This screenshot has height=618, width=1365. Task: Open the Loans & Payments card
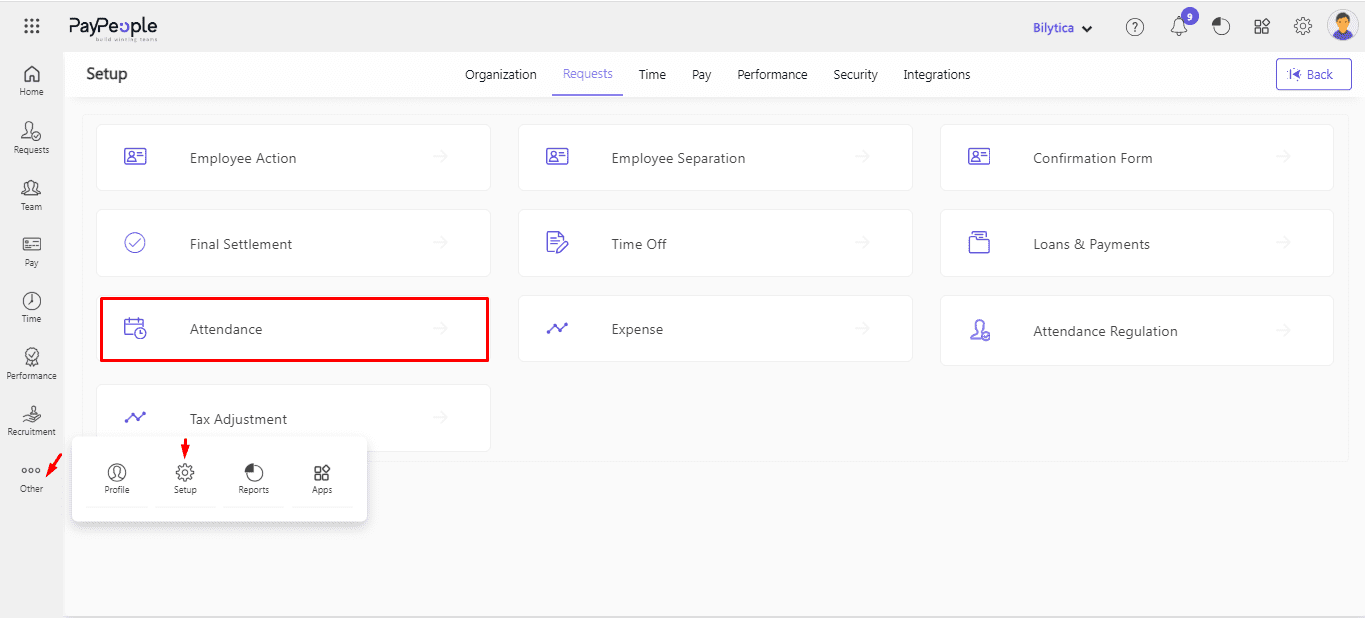click(x=1136, y=244)
